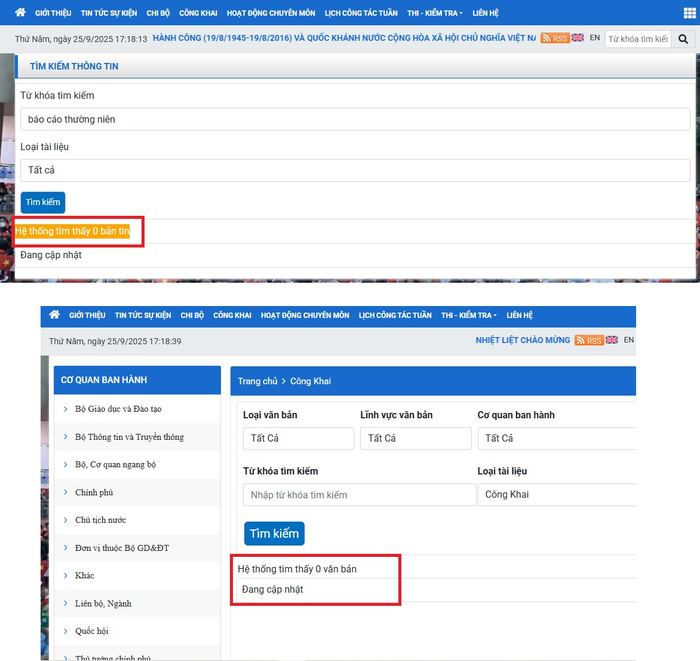Open the apps grid icon at top right
This screenshot has width=700, height=661.
[689, 13]
